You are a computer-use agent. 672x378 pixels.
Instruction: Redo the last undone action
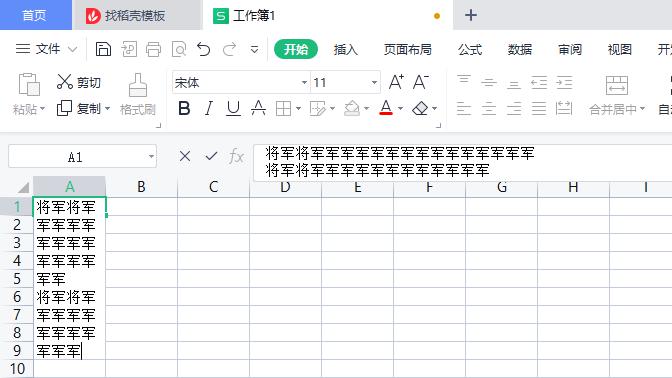click(229, 49)
